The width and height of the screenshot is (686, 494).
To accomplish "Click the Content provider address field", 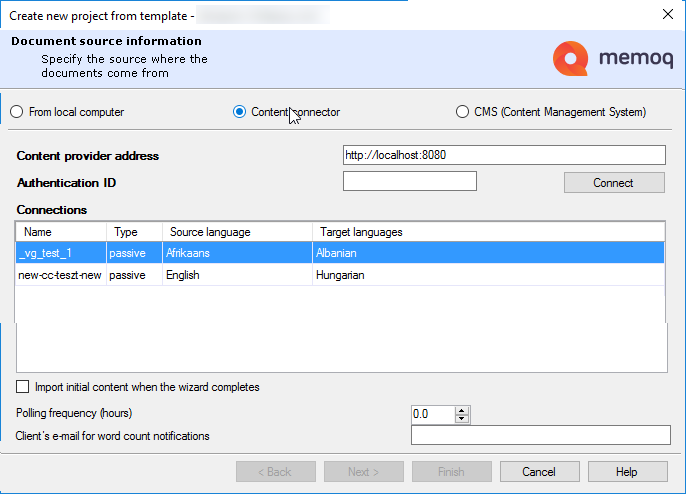I will (x=503, y=155).
